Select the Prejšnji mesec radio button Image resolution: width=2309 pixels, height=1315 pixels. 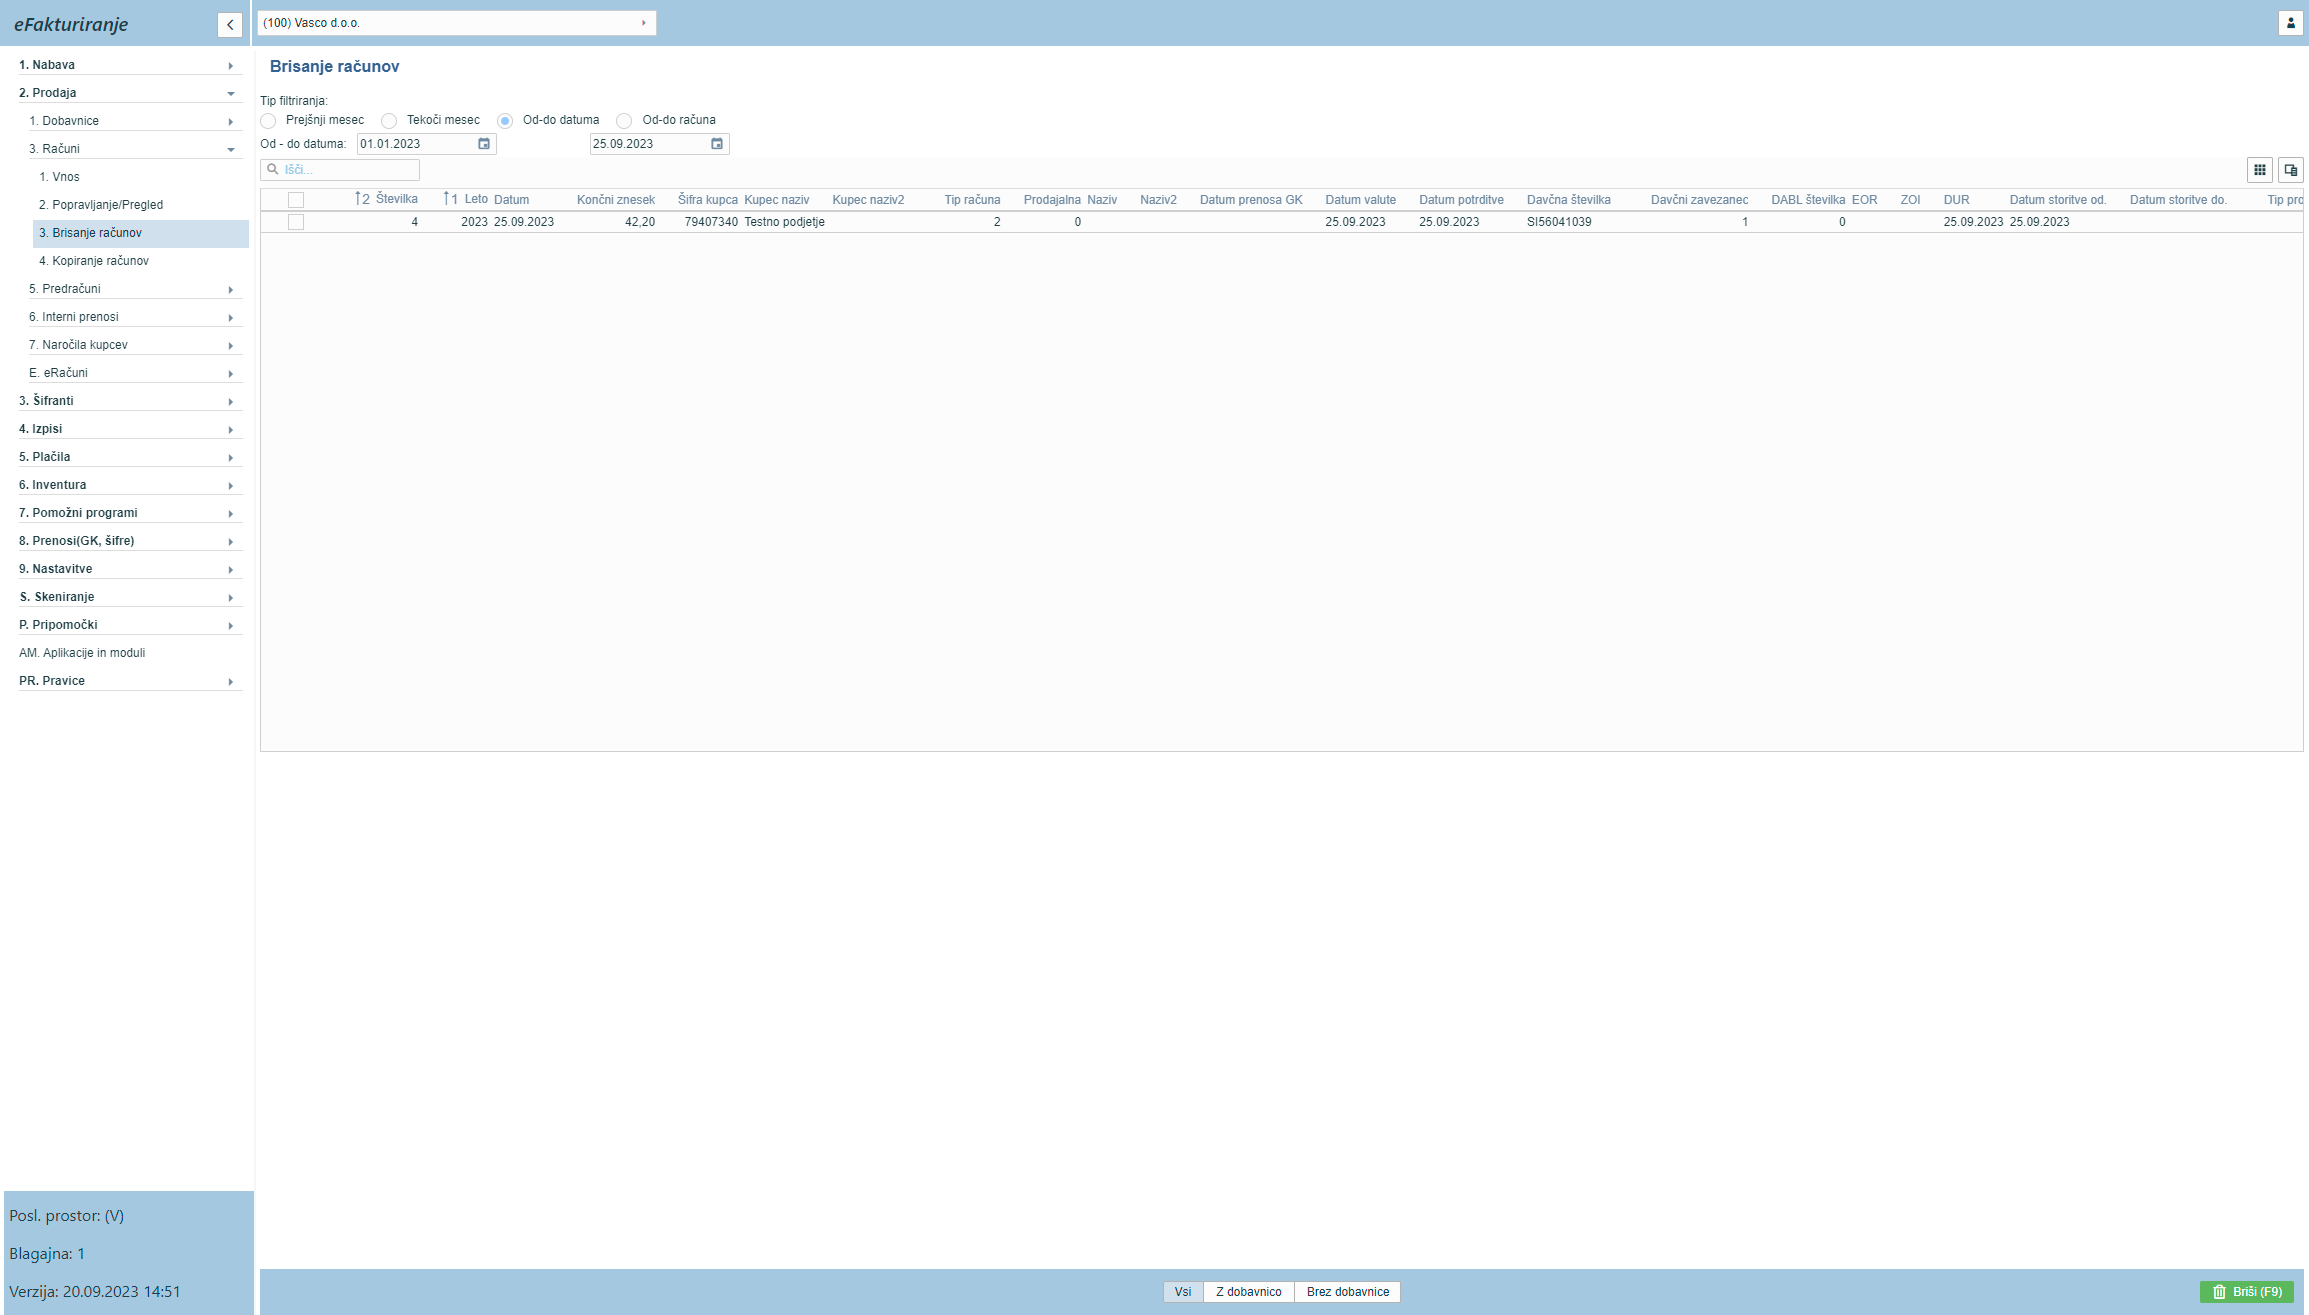[x=266, y=119]
